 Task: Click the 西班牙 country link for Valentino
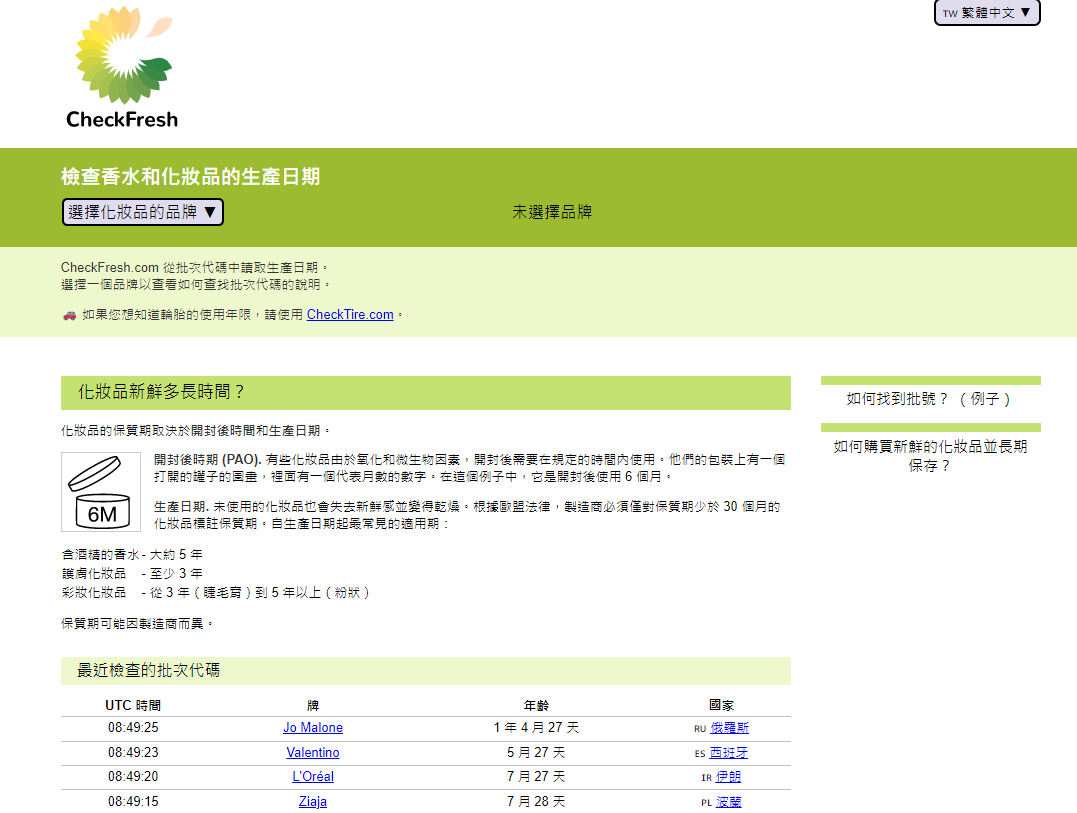click(729, 752)
